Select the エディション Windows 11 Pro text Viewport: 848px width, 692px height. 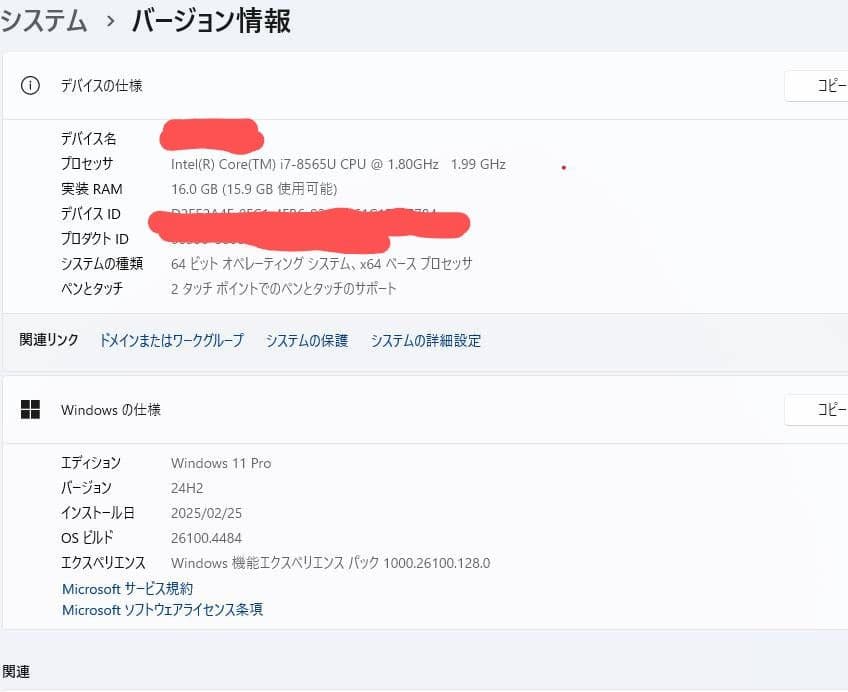click(x=220, y=462)
